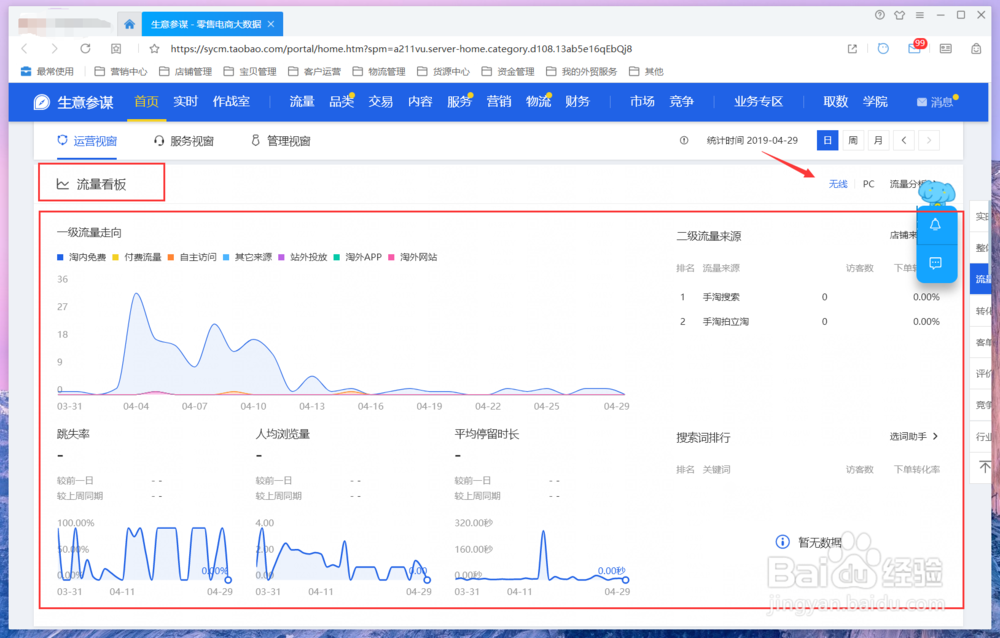Click the browser home icon
The width and height of the screenshot is (1000, 638).
click(x=129, y=24)
